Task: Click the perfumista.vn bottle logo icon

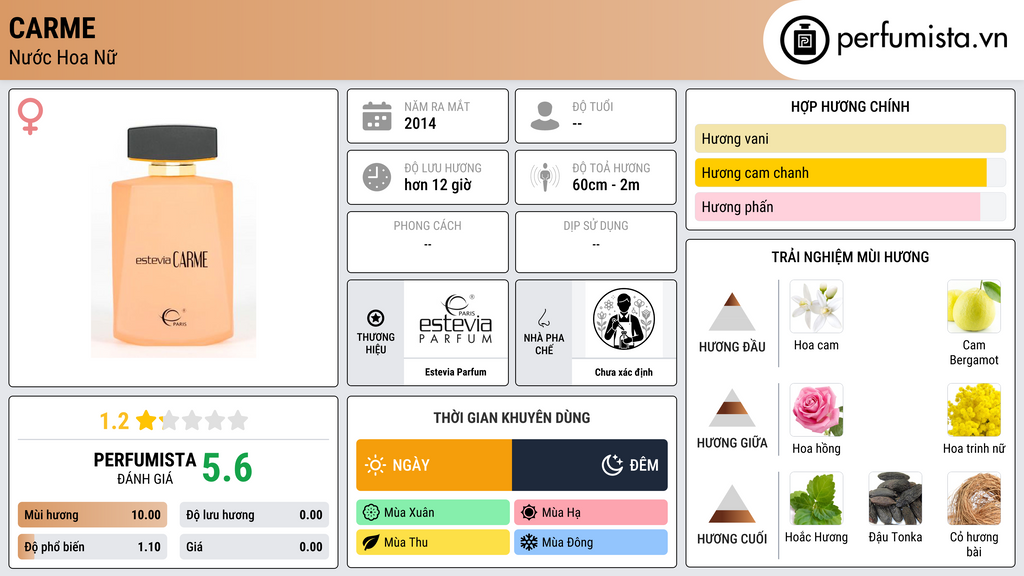Action: (804, 40)
